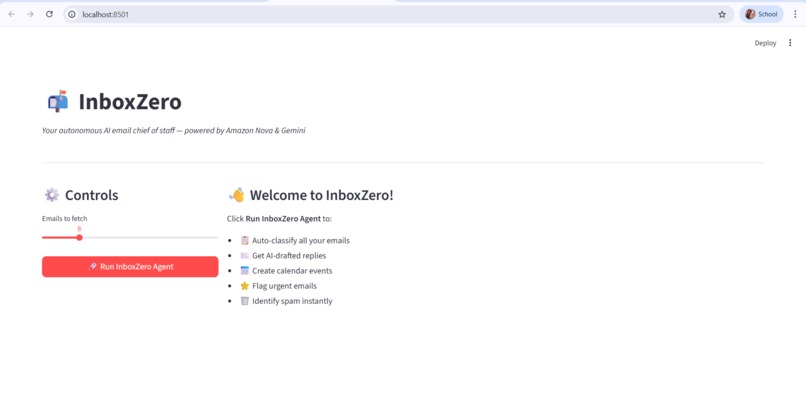This screenshot has height=405, width=806.
Task: Open site info icon in address bar
Action: [72, 14]
